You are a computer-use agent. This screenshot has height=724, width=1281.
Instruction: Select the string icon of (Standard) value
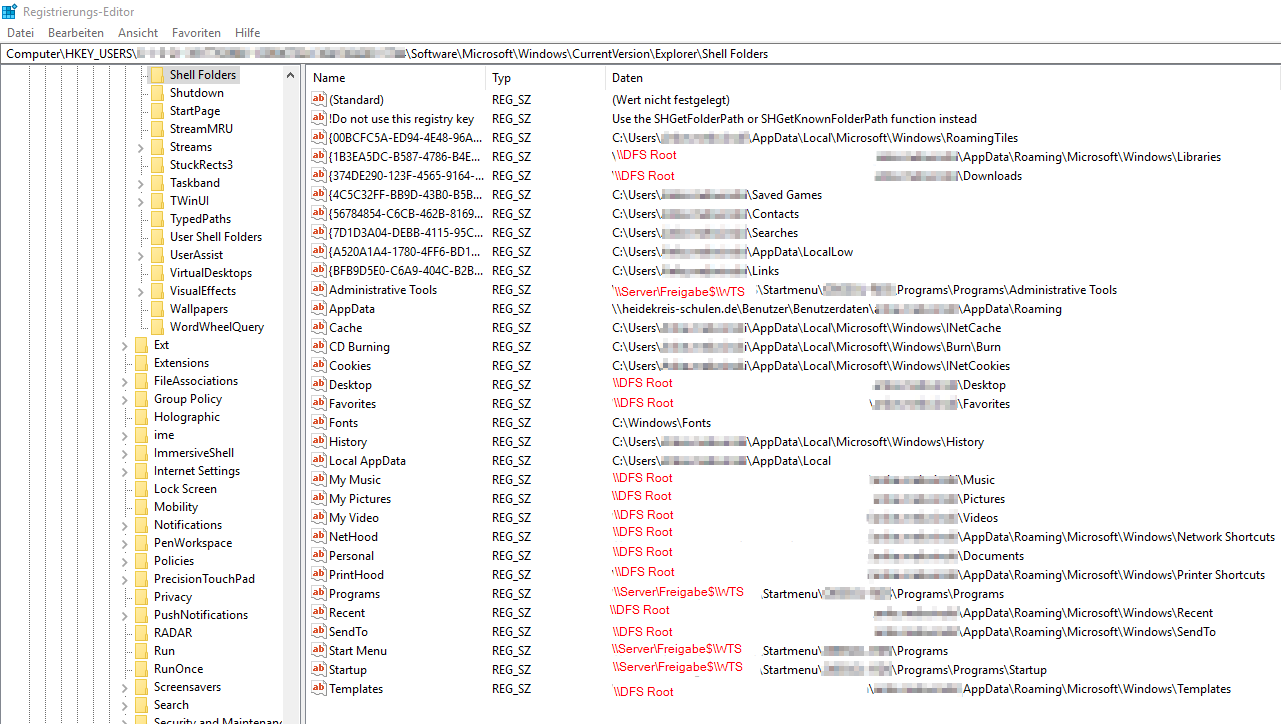(x=319, y=100)
